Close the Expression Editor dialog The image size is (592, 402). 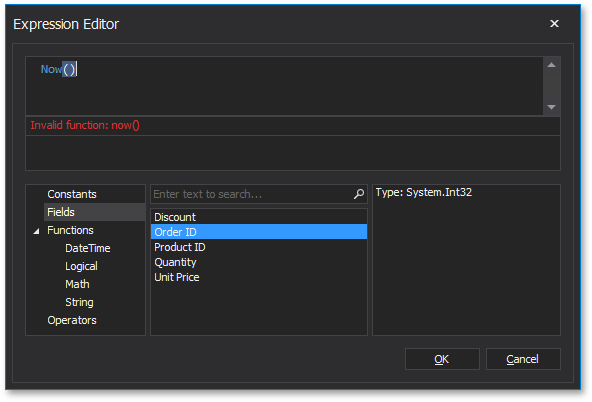point(554,24)
